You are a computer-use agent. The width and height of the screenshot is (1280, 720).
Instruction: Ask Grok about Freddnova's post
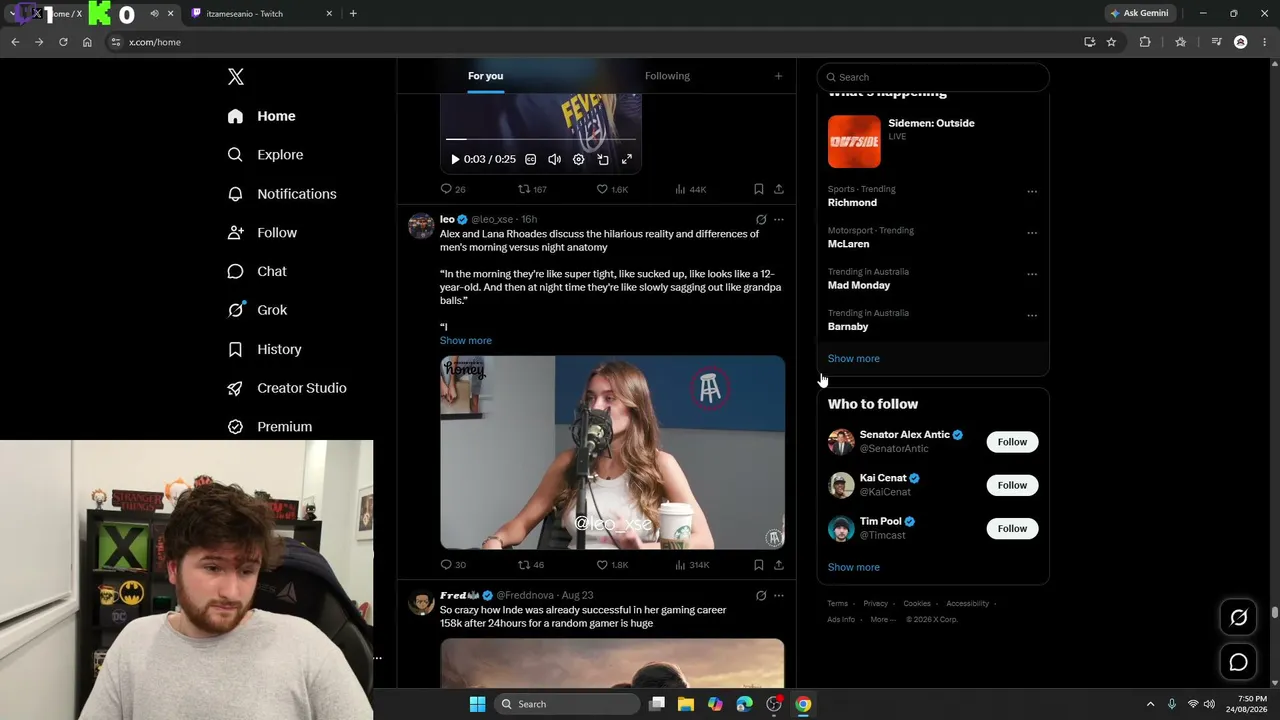[761, 595]
